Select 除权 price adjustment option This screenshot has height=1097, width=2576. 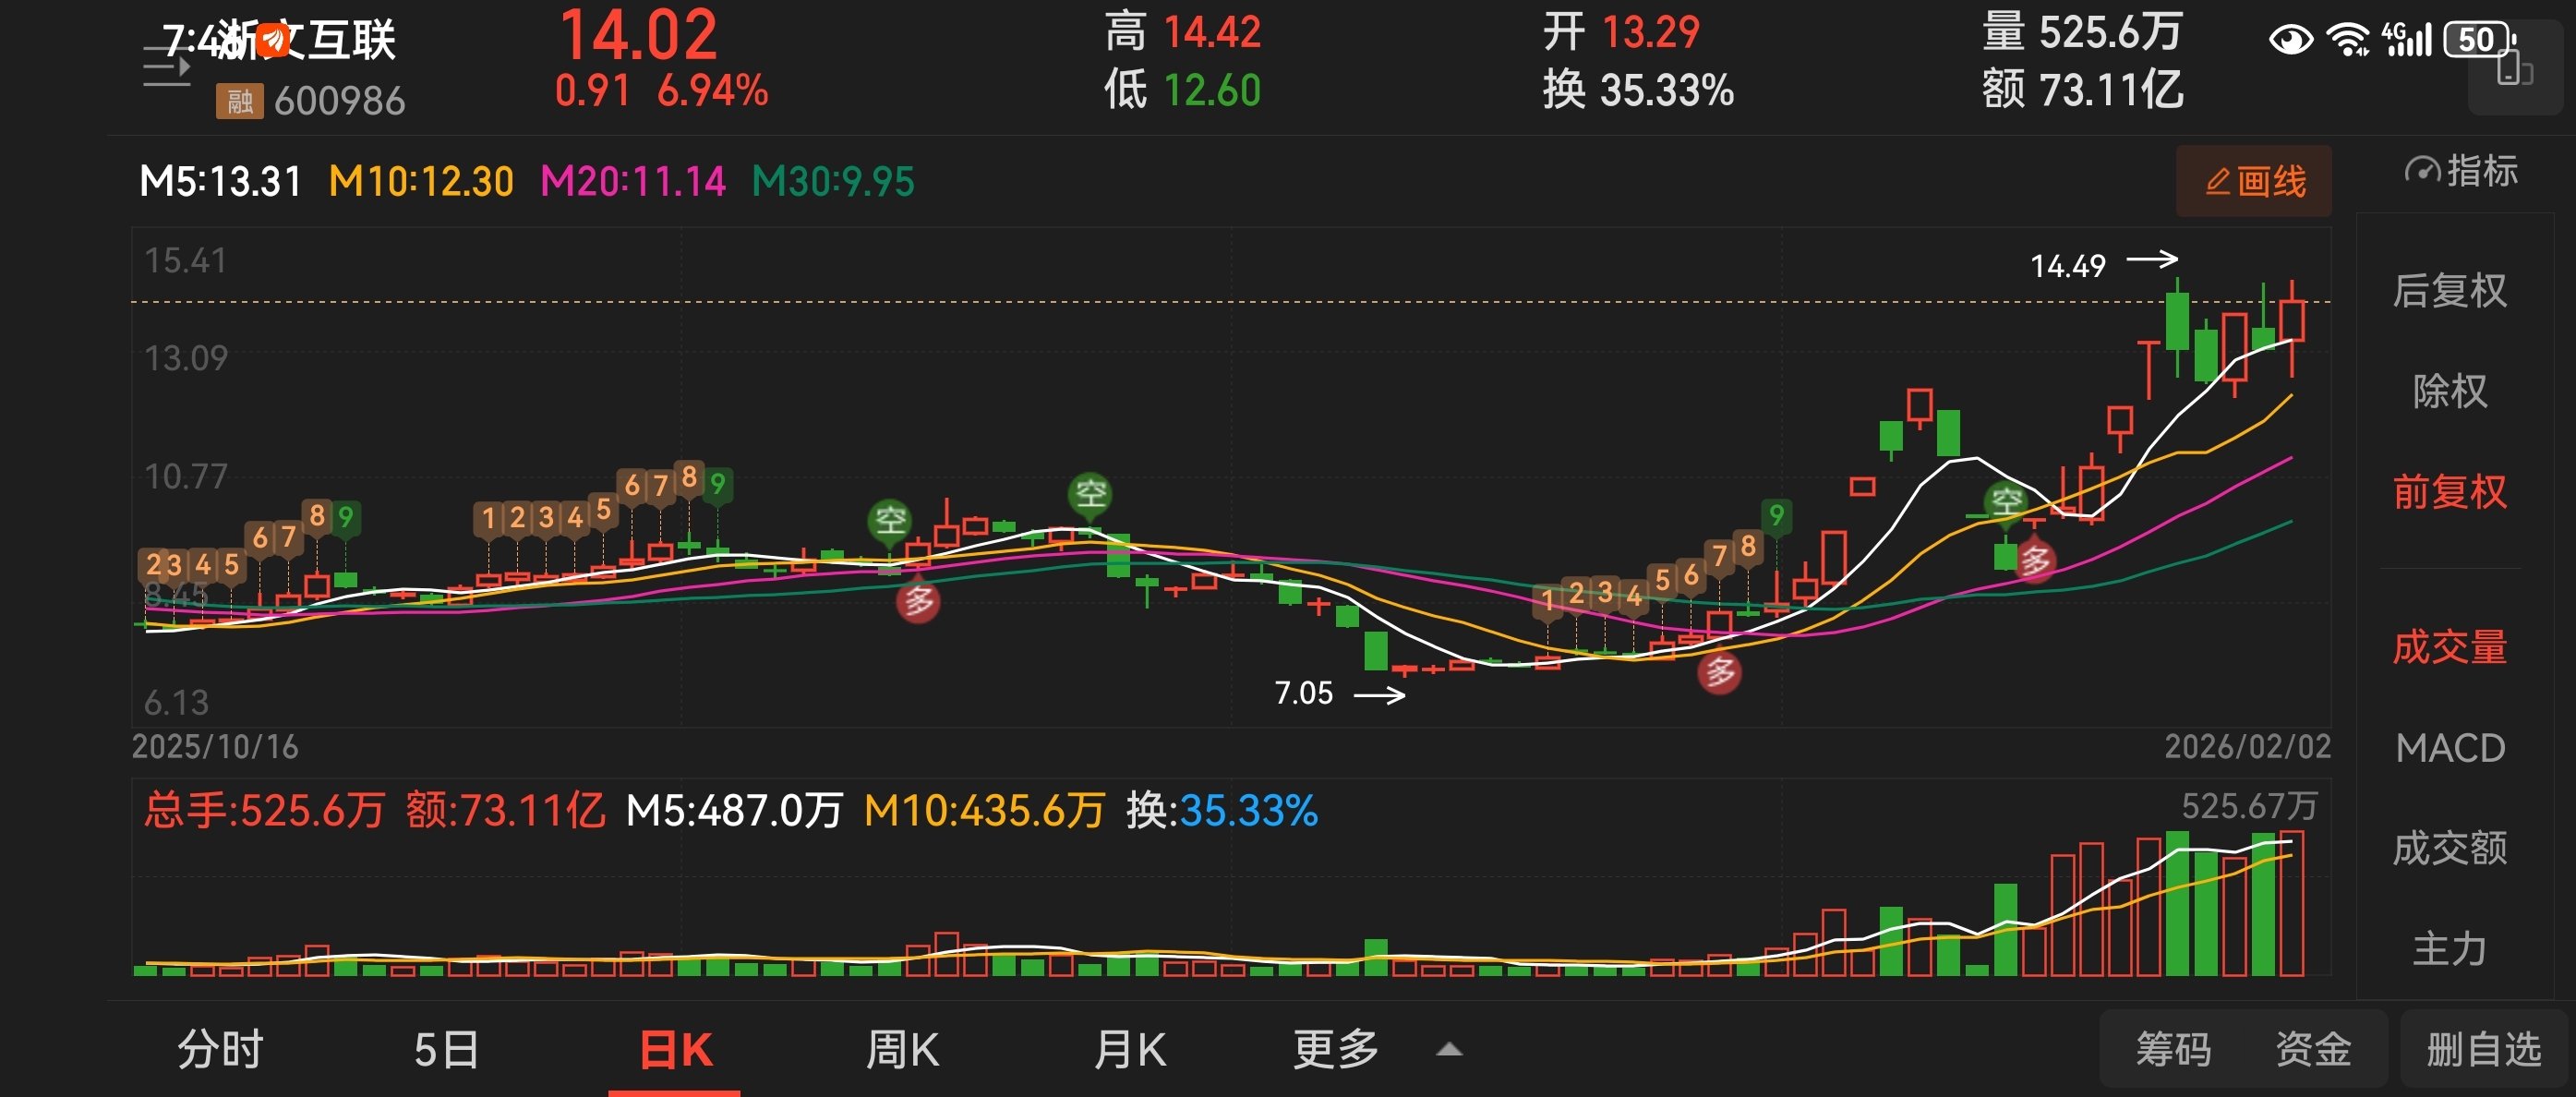2449,391
